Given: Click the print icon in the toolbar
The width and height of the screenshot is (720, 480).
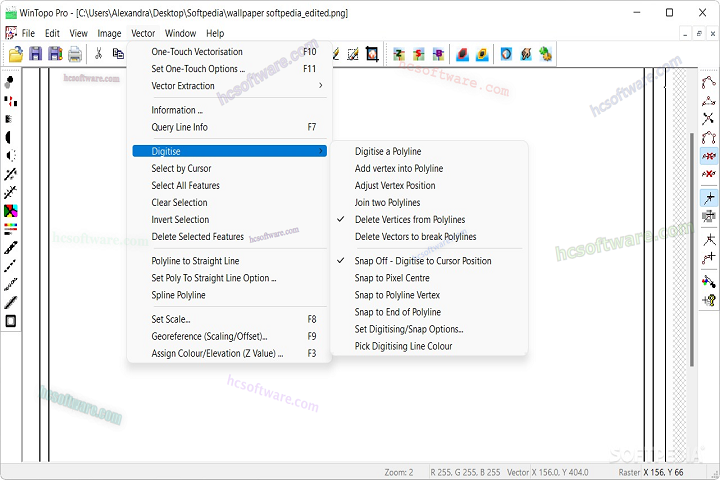Looking at the screenshot, I should point(75,54).
